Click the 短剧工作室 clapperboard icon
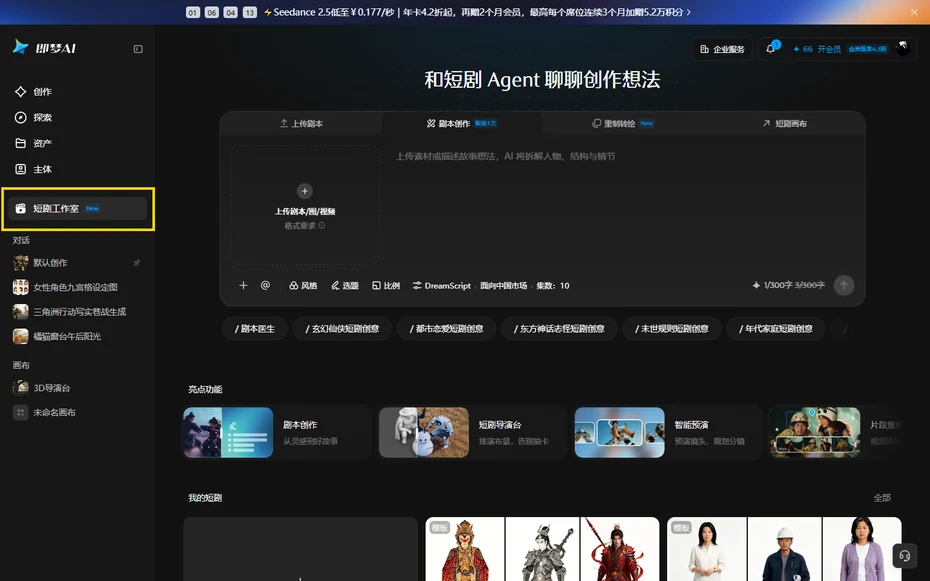Image resolution: width=930 pixels, height=581 pixels. tap(20, 209)
